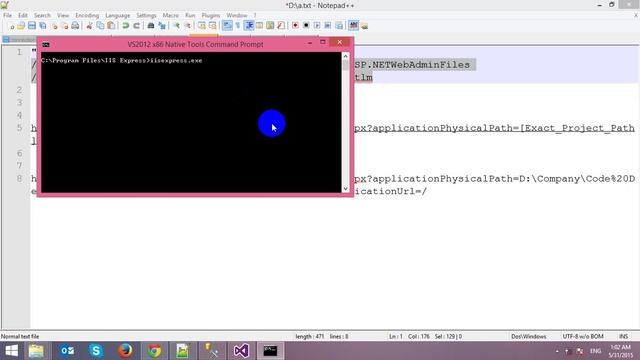Image resolution: width=640 pixels, height=360 pixels.
Task: Toggle INS insert mode in status bar
Action: click(x=623, y=336)
